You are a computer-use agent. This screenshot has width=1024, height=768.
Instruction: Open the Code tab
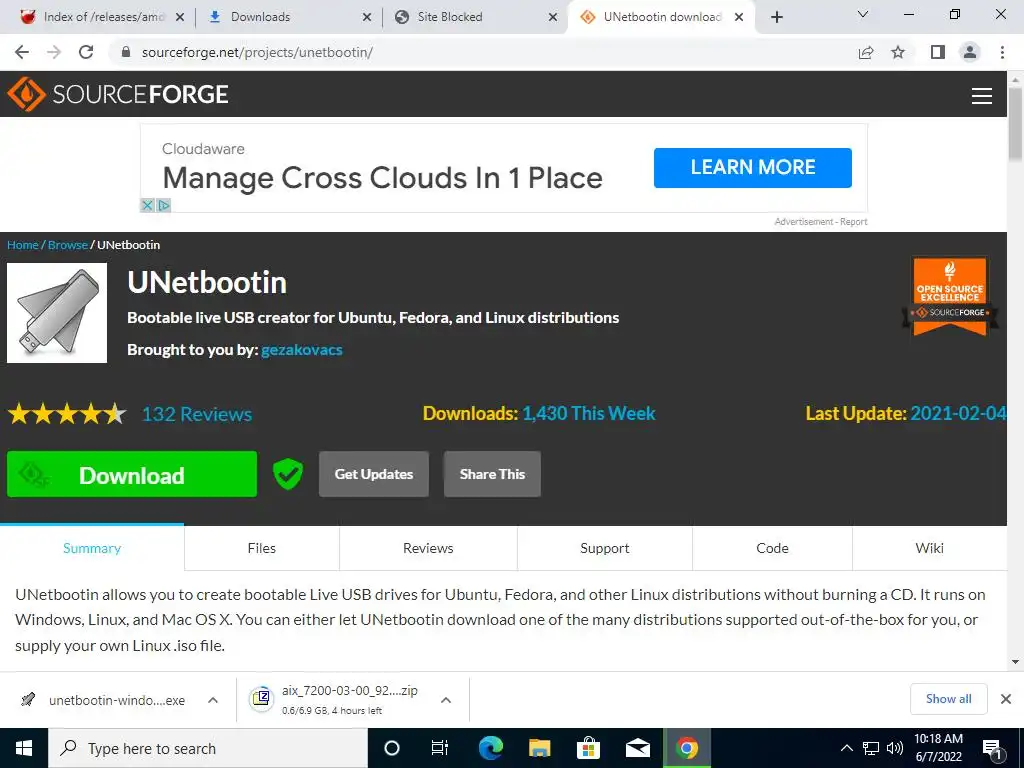(773, 549)
